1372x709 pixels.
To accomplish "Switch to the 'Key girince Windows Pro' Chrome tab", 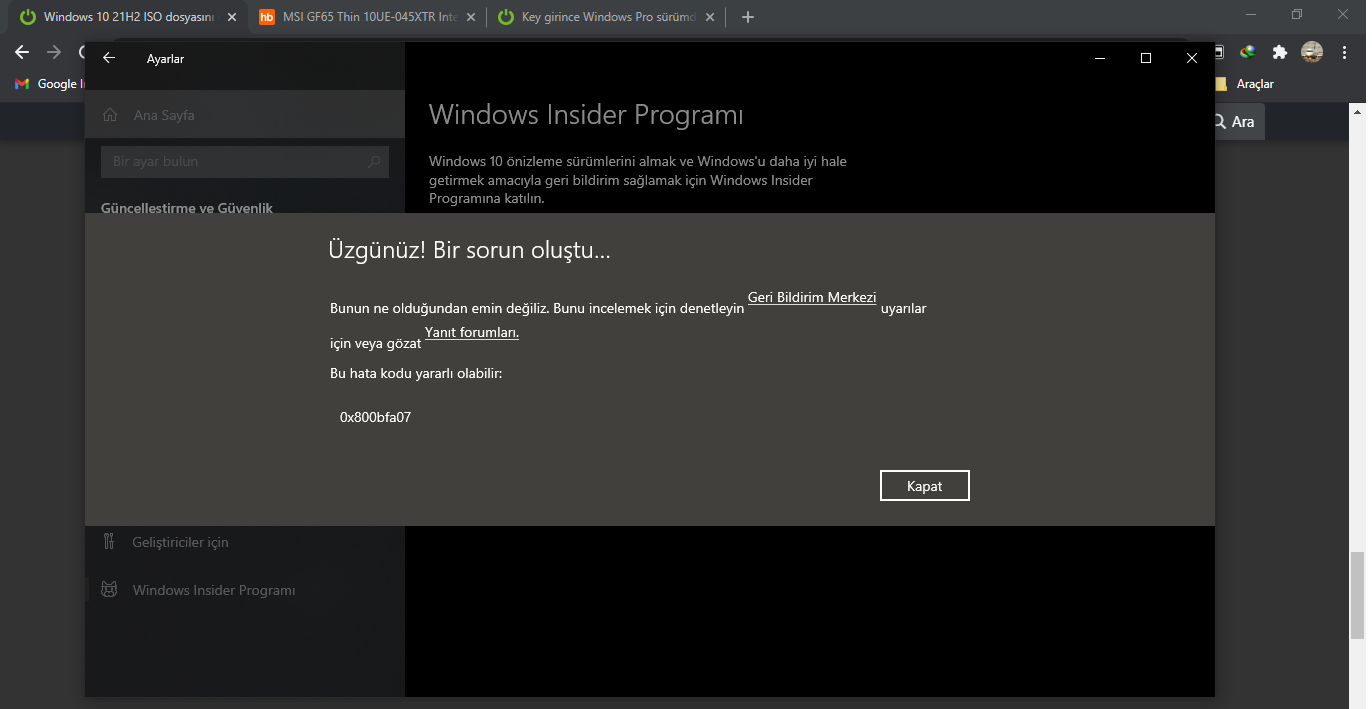I will coord(606,17).
